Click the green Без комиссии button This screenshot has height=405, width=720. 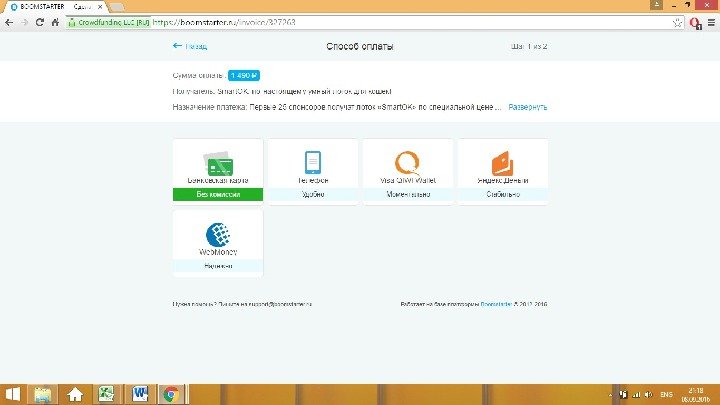pos(218,194)
